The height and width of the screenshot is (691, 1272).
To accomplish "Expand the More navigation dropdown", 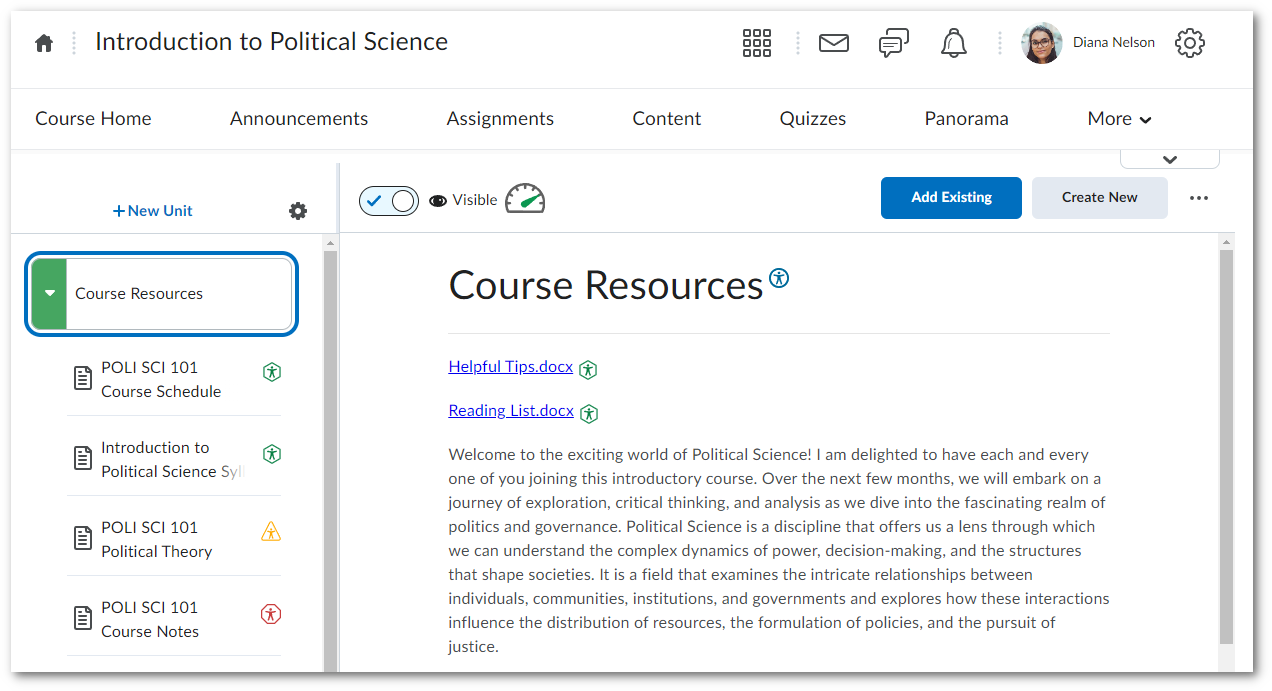I will coord(1119,119).
